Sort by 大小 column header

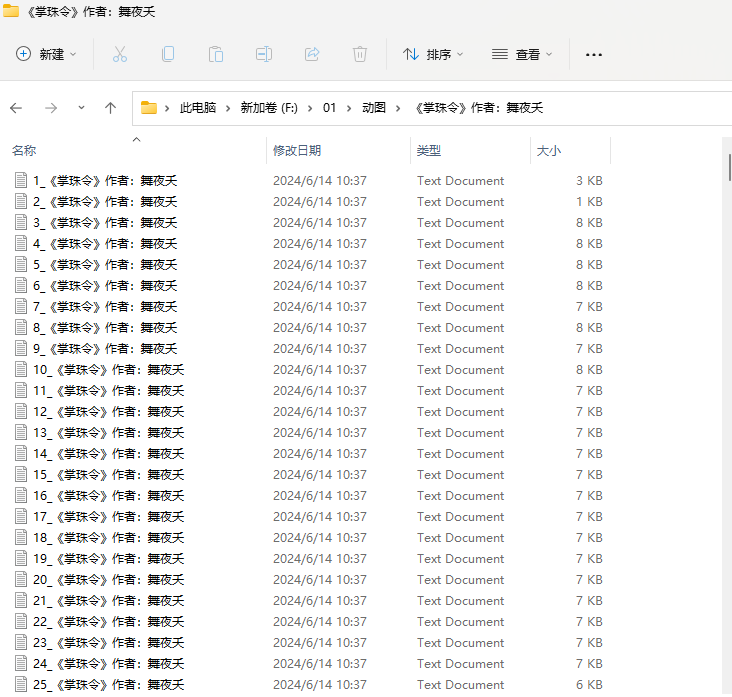(x=549, y=150)
